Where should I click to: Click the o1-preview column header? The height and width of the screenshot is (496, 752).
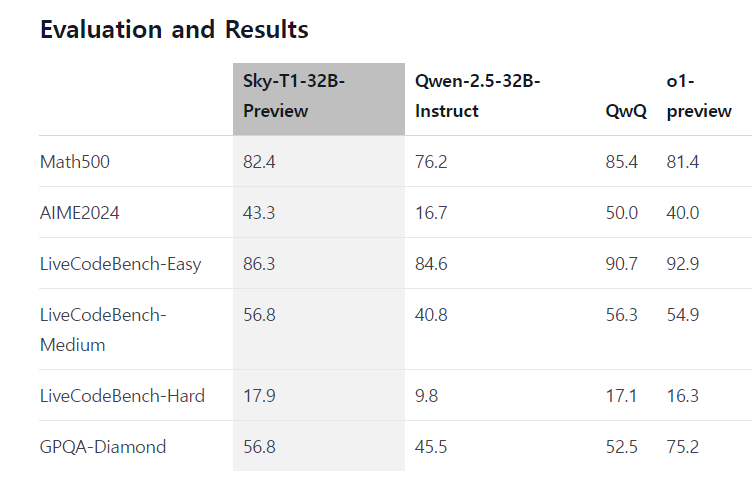click(x=699, y=96)
